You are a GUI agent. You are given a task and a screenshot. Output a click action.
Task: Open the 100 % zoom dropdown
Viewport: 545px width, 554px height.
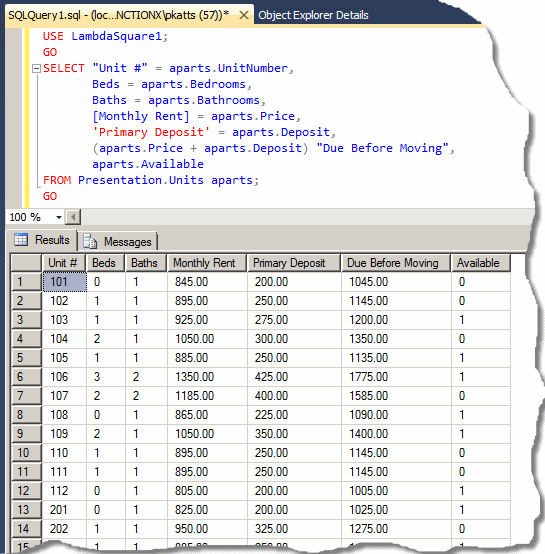(x=59, y=217)
